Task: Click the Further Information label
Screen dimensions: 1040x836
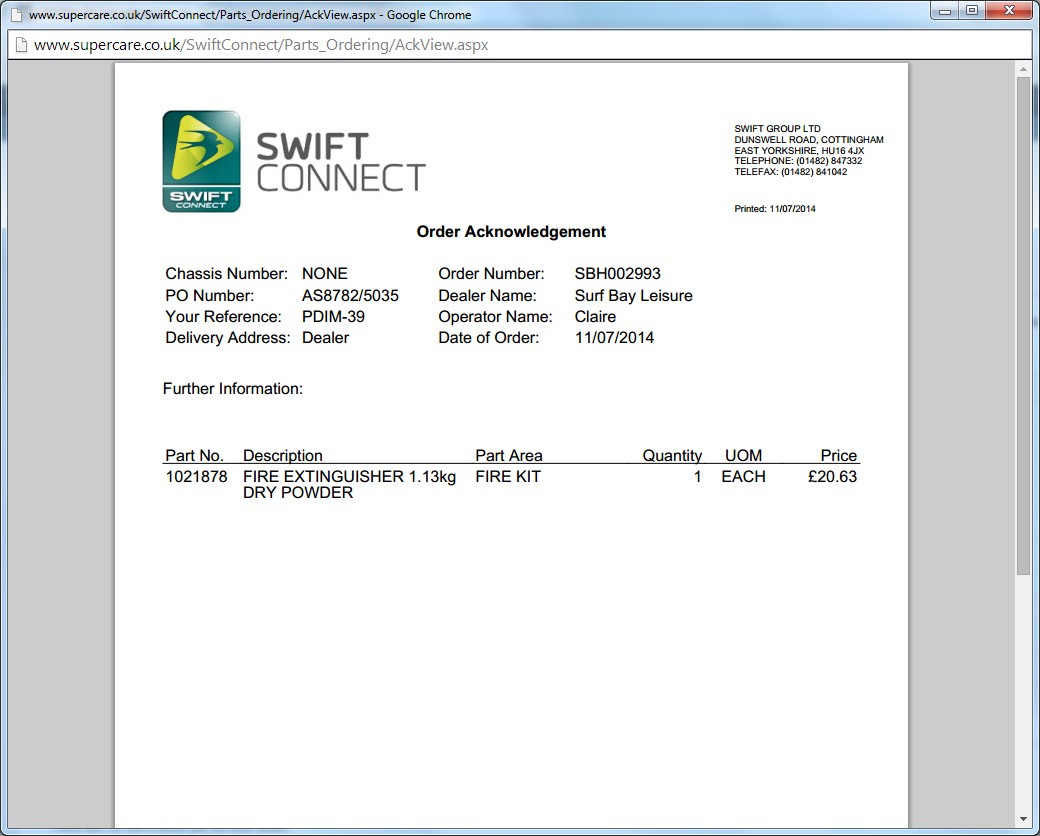Action: click(233, 389)
